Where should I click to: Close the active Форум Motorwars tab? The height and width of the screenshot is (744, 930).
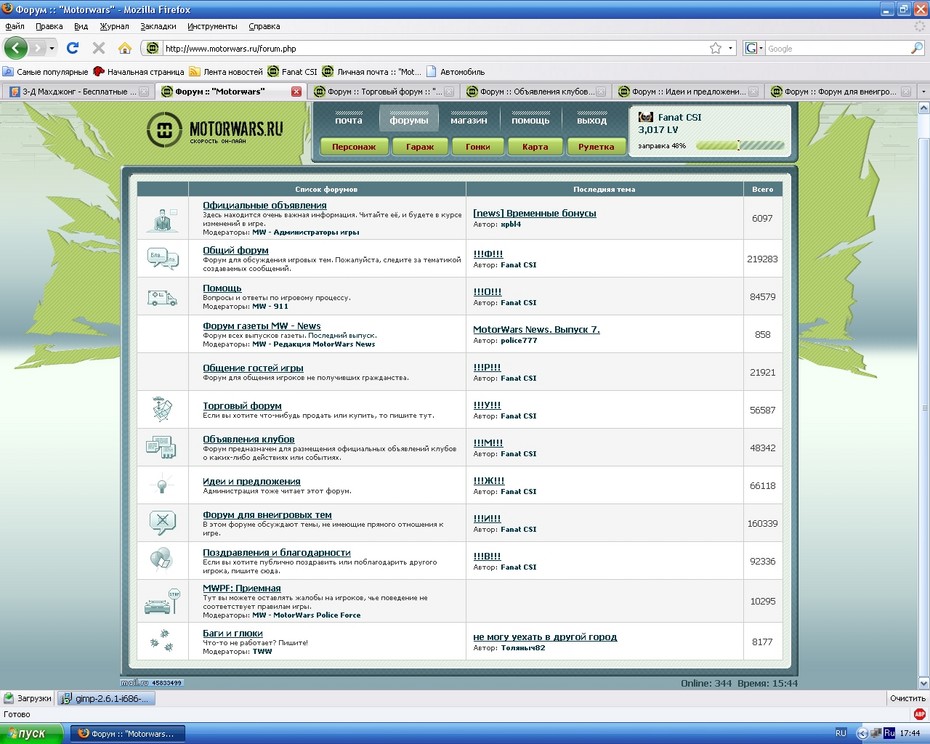pos(297,91)
